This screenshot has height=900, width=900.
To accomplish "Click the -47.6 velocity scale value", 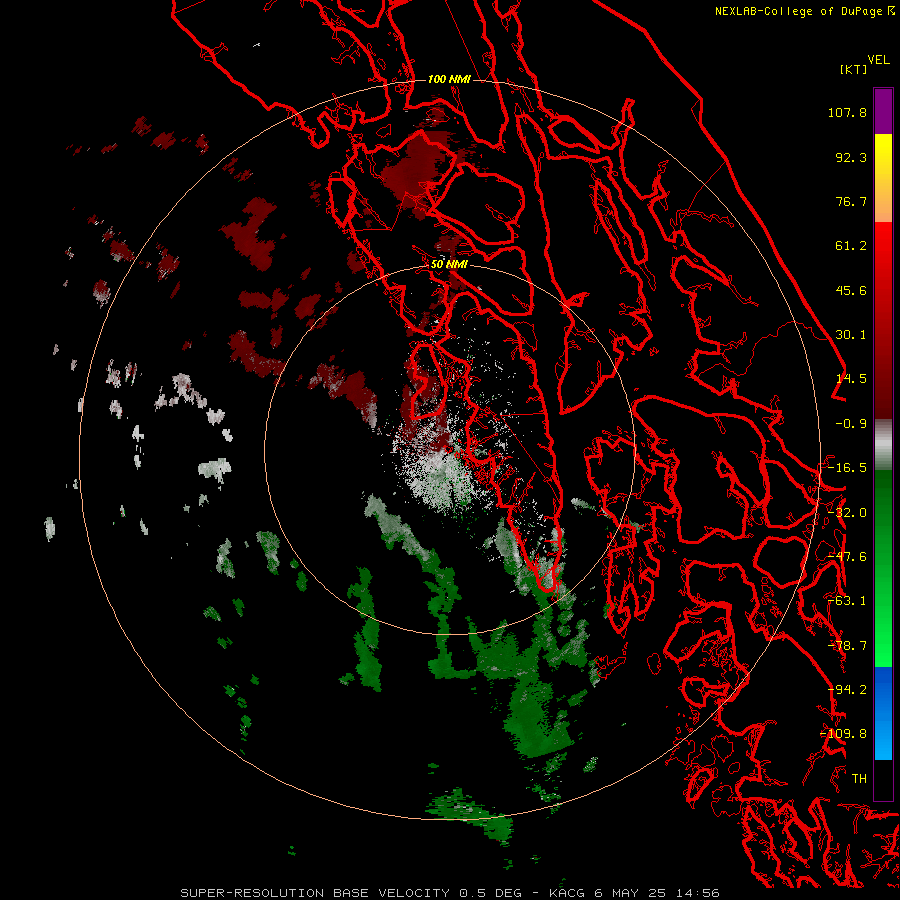I will [847, 557].
